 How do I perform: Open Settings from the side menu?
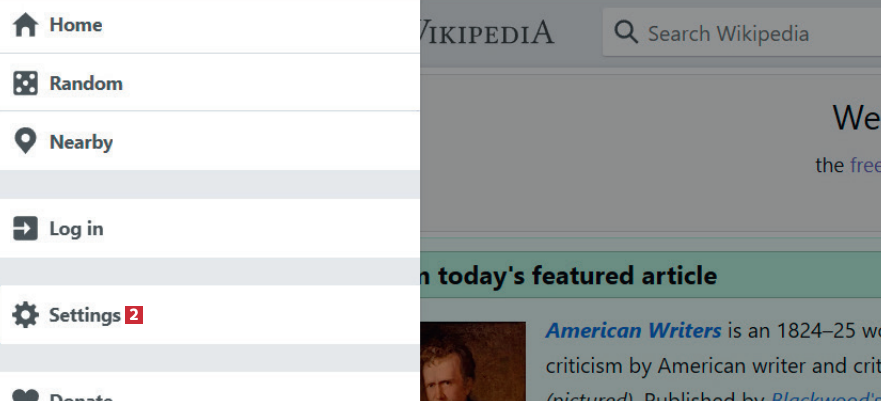pos(85,315)
